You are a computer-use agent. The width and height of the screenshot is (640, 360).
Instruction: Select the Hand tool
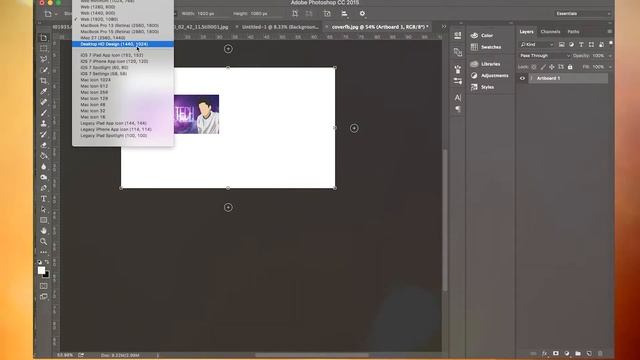(x=44, y=231)
